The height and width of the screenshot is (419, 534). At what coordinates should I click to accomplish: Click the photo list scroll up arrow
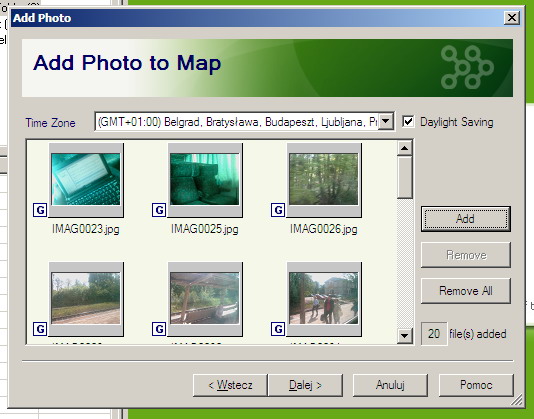(x=405, y=148)
